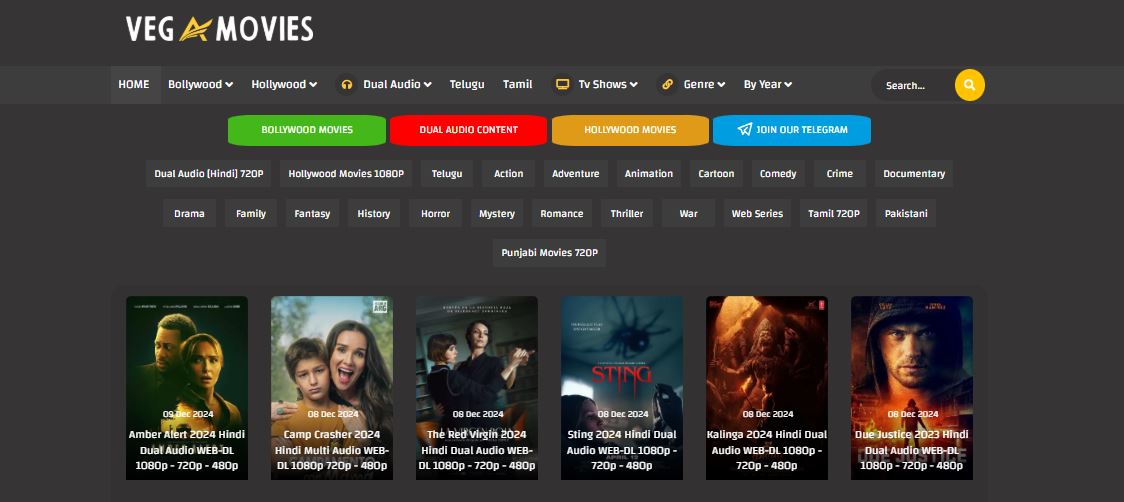Browse the Romance category tag
The width and height of the screenshot is (1124, 502).
[x=561, y=214]
